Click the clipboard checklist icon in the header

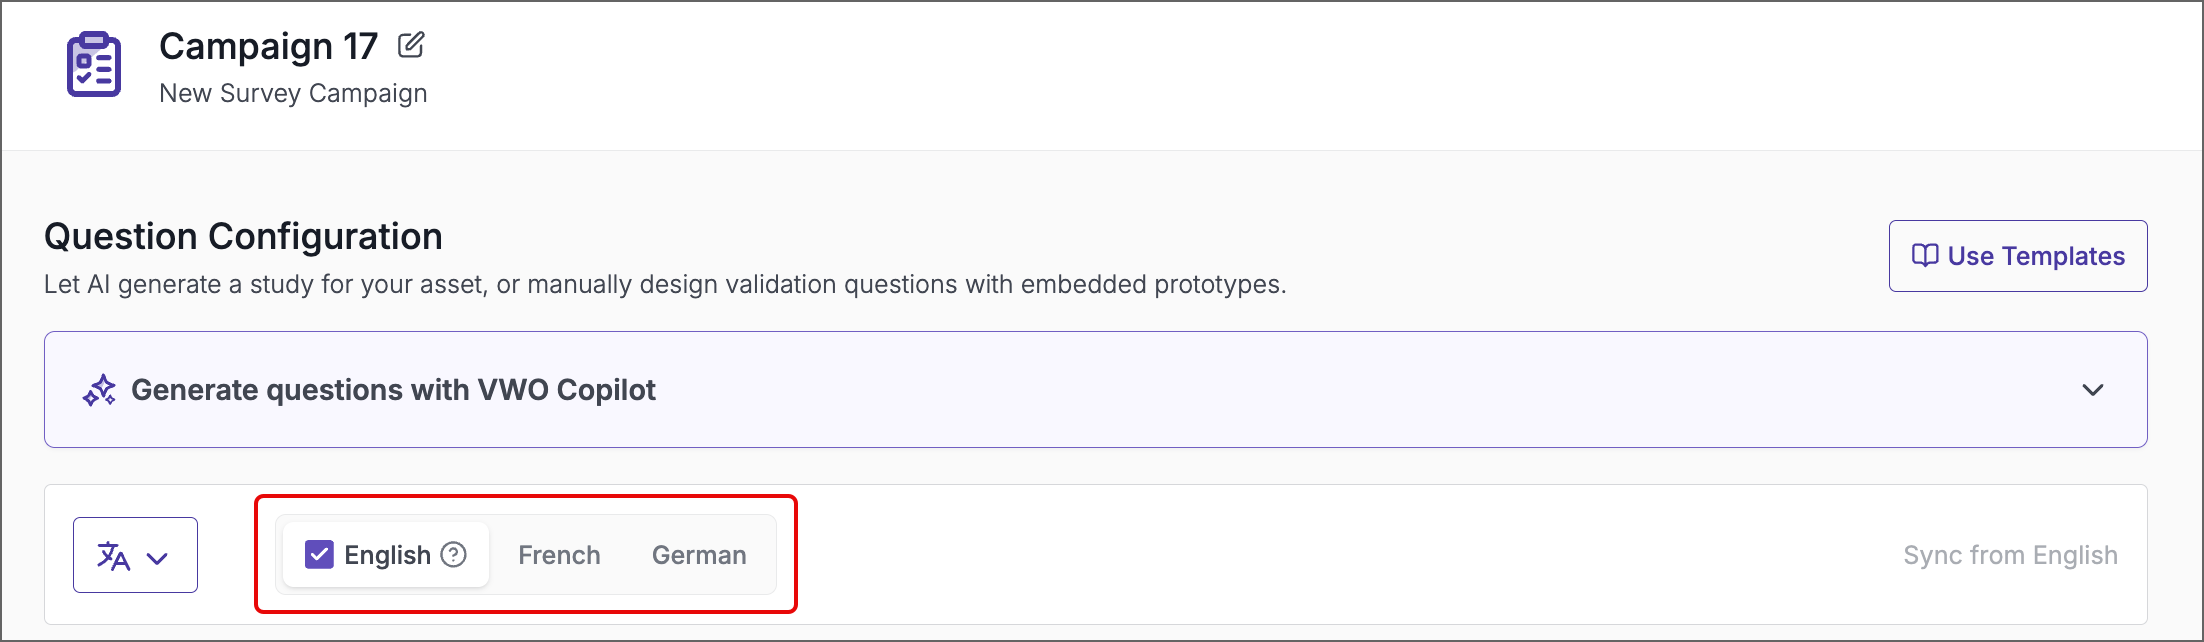point(92,63)
